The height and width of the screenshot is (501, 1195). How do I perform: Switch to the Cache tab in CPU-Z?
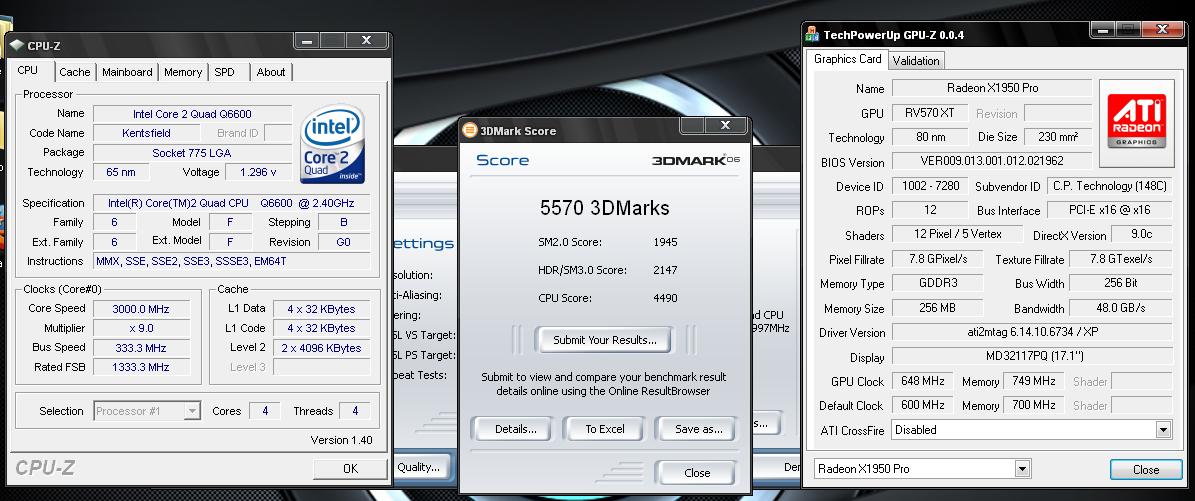click(75, 72)
